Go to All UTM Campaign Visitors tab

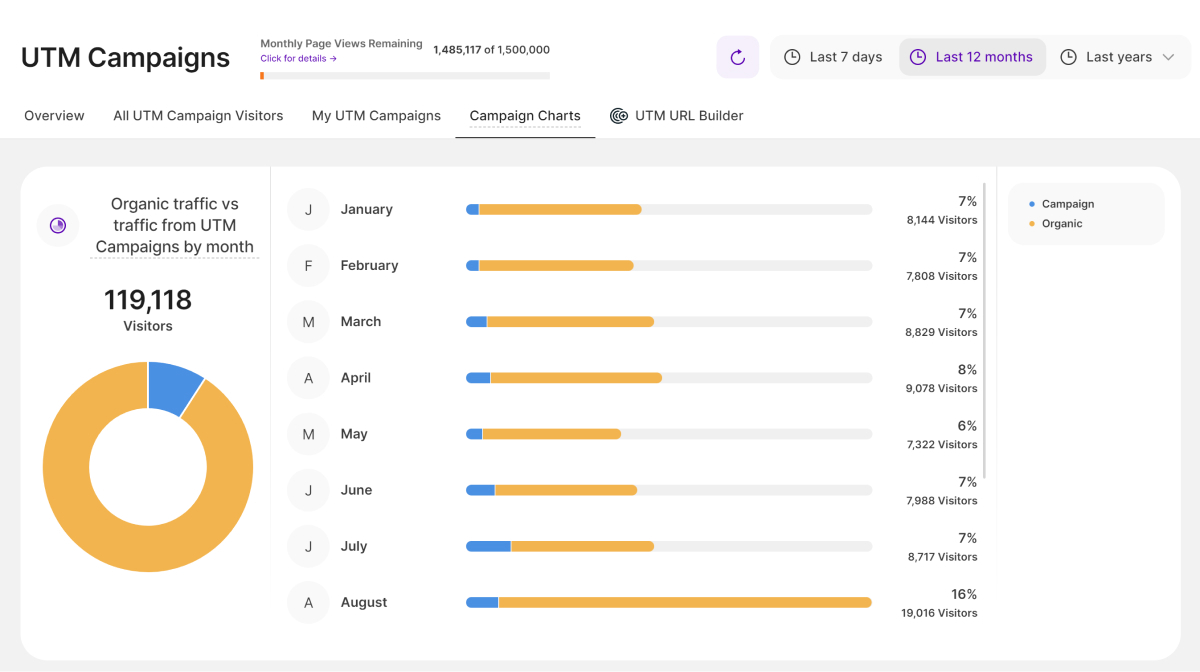(198, 116)
